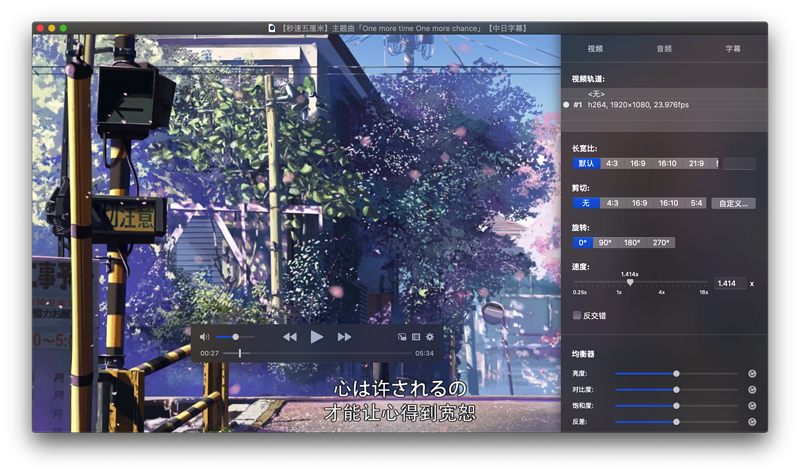Enable the 反交错 deinterlace checkbox
This screenshot has height=475, width=800.
tap(577, 315)
